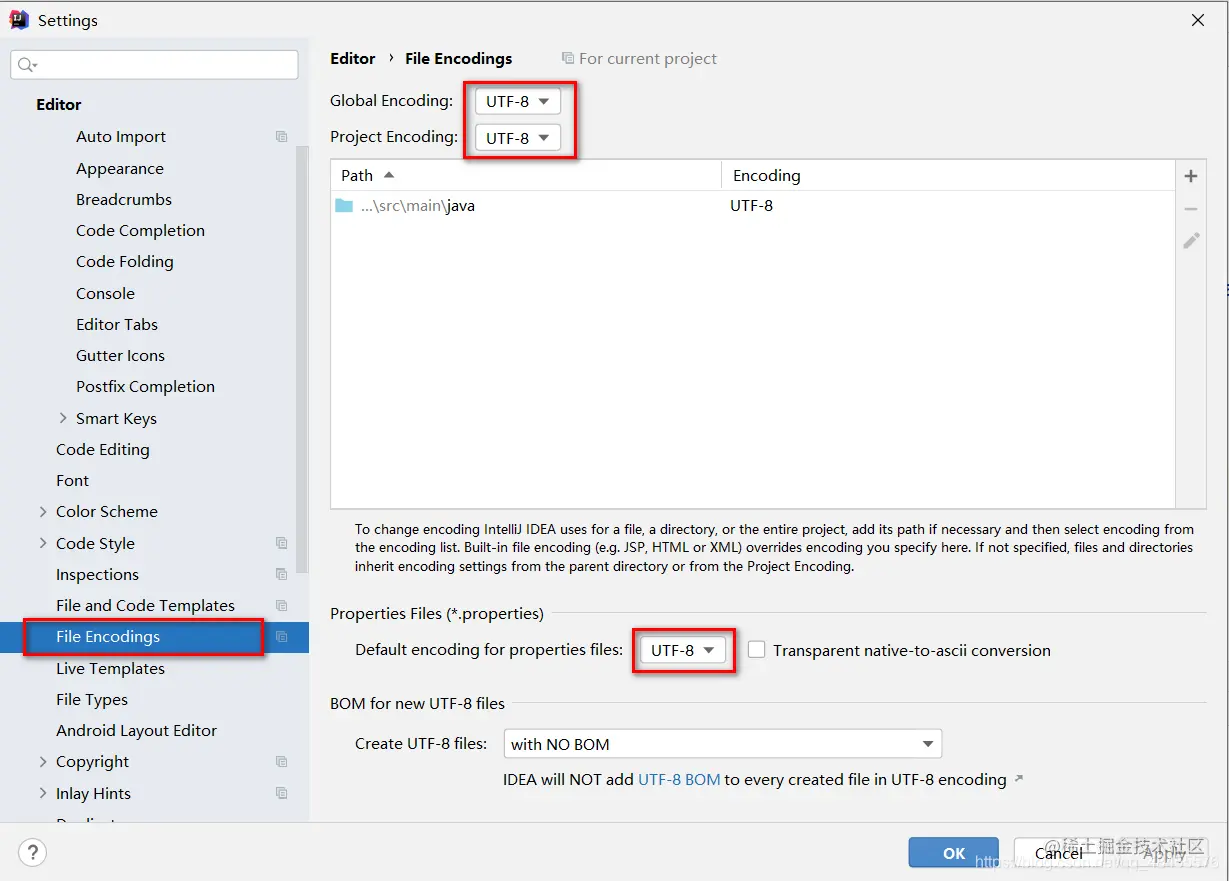1229x881 pixels.
Task: Click into the settings search field
Action: [154, 65]
